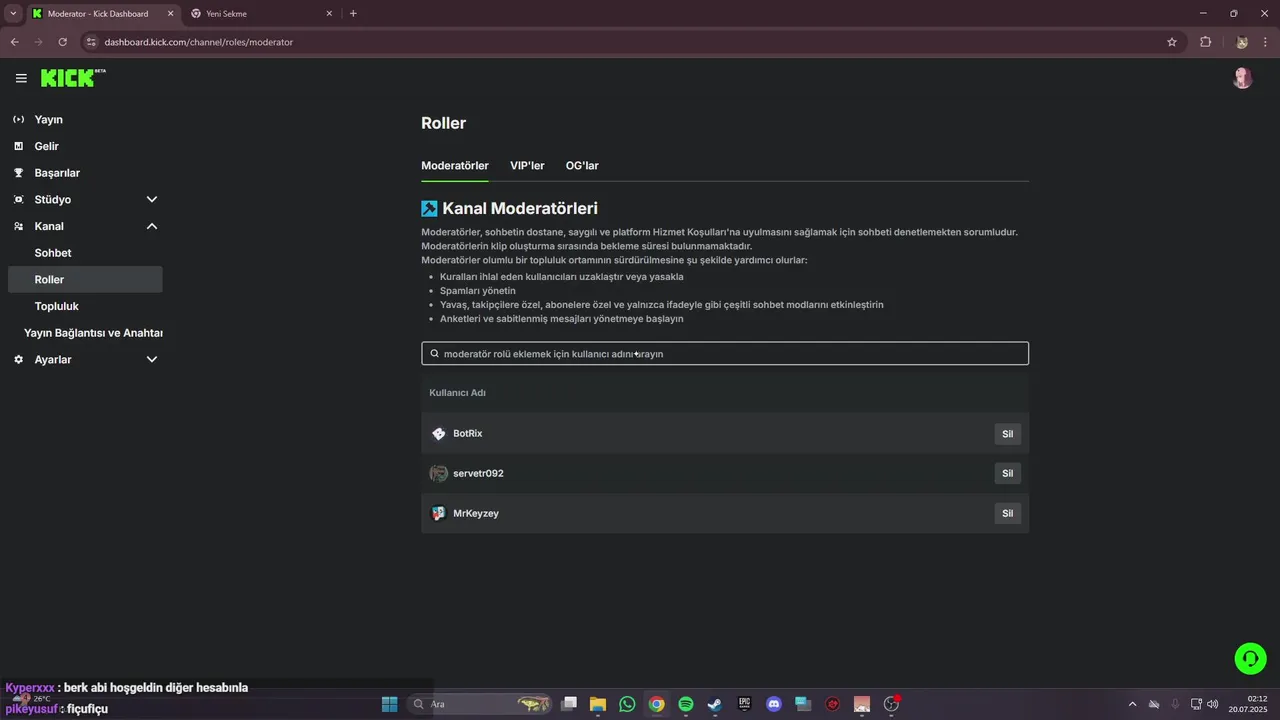The width and height of the screenshot is (1280, 720).
Task: Click the Stüdyo icon in sidebar
Action: (18, 200)
